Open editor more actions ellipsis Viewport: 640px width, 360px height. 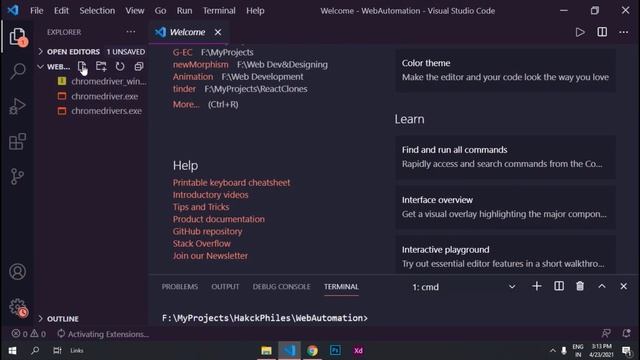click(x=624, y=32)
